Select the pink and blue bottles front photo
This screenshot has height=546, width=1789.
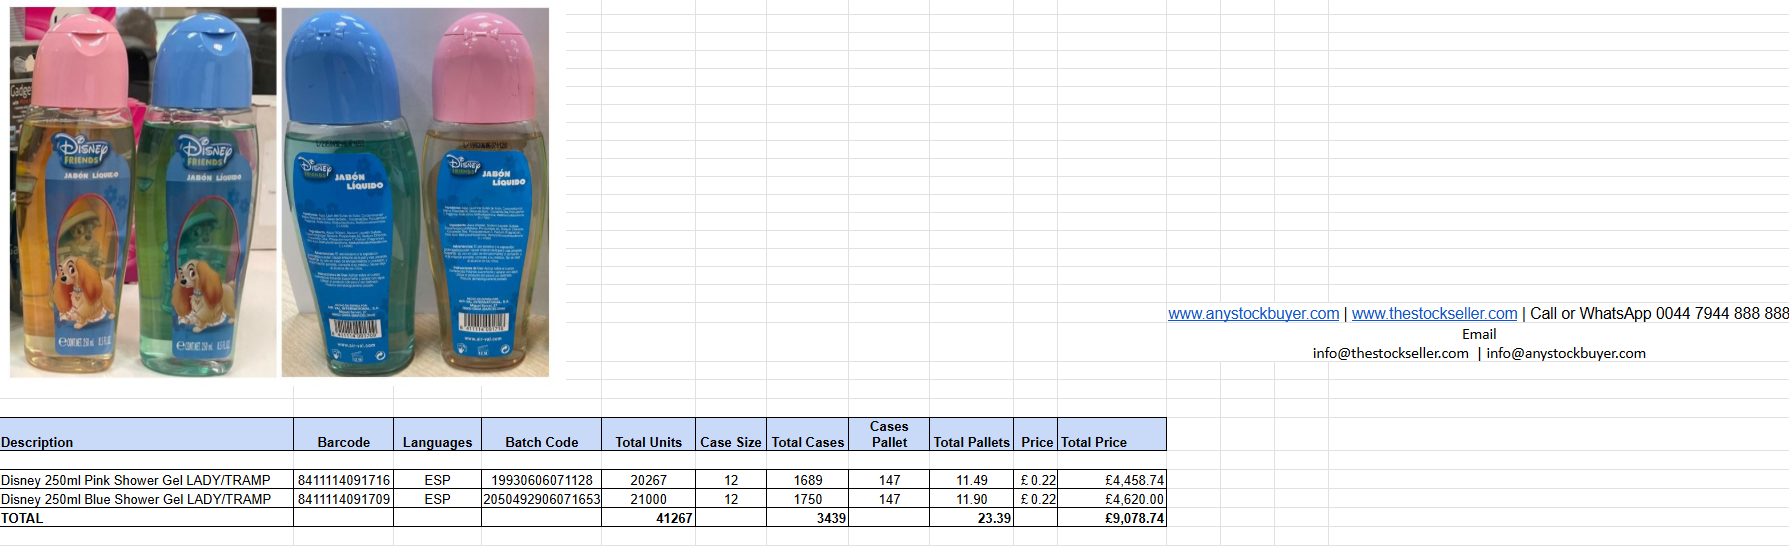point(143,192)
